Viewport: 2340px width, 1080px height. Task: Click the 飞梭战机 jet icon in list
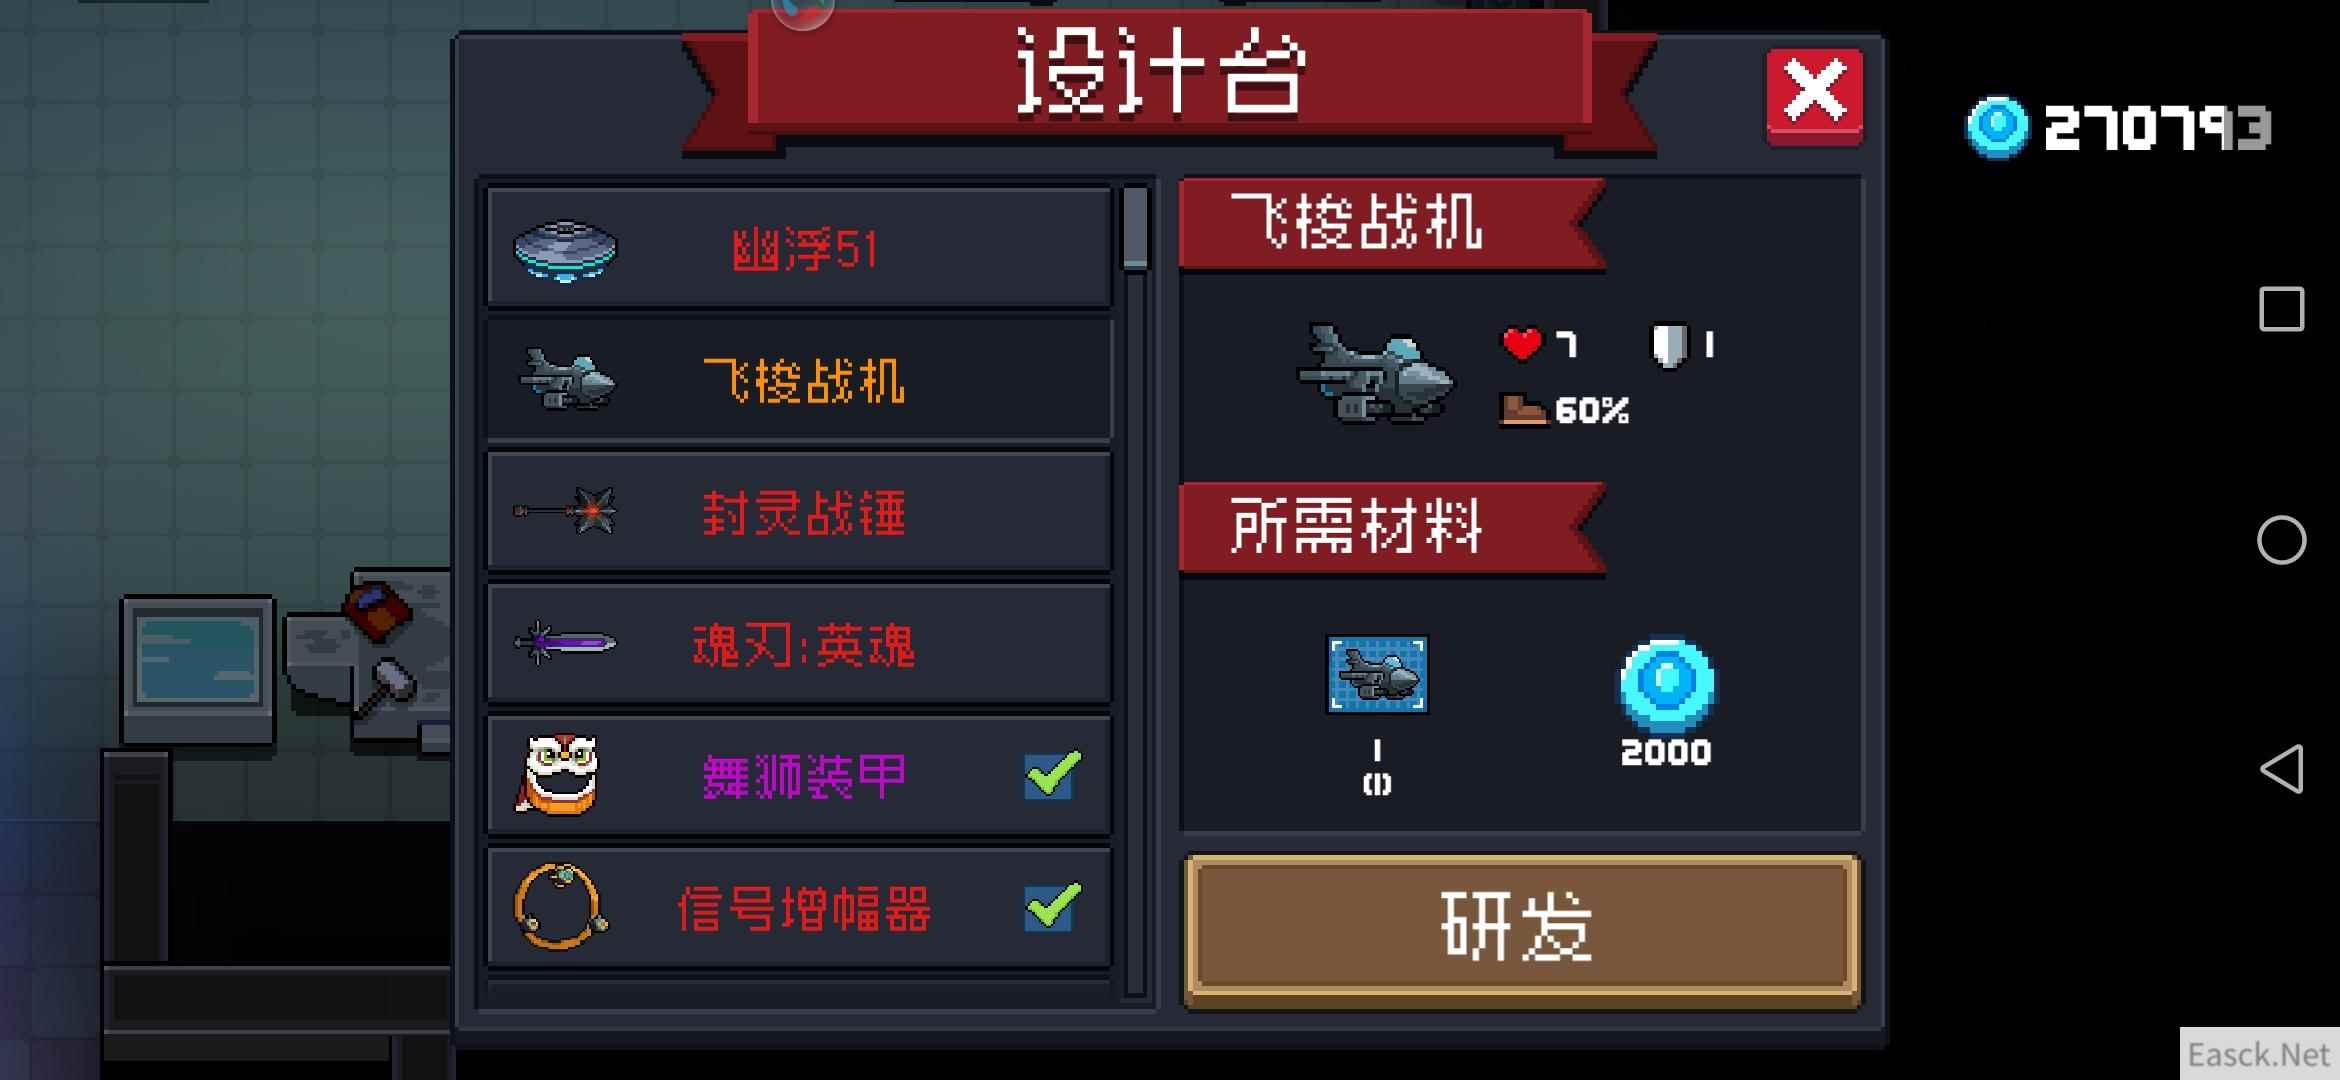pyautogui.click(x=567, y=381)
